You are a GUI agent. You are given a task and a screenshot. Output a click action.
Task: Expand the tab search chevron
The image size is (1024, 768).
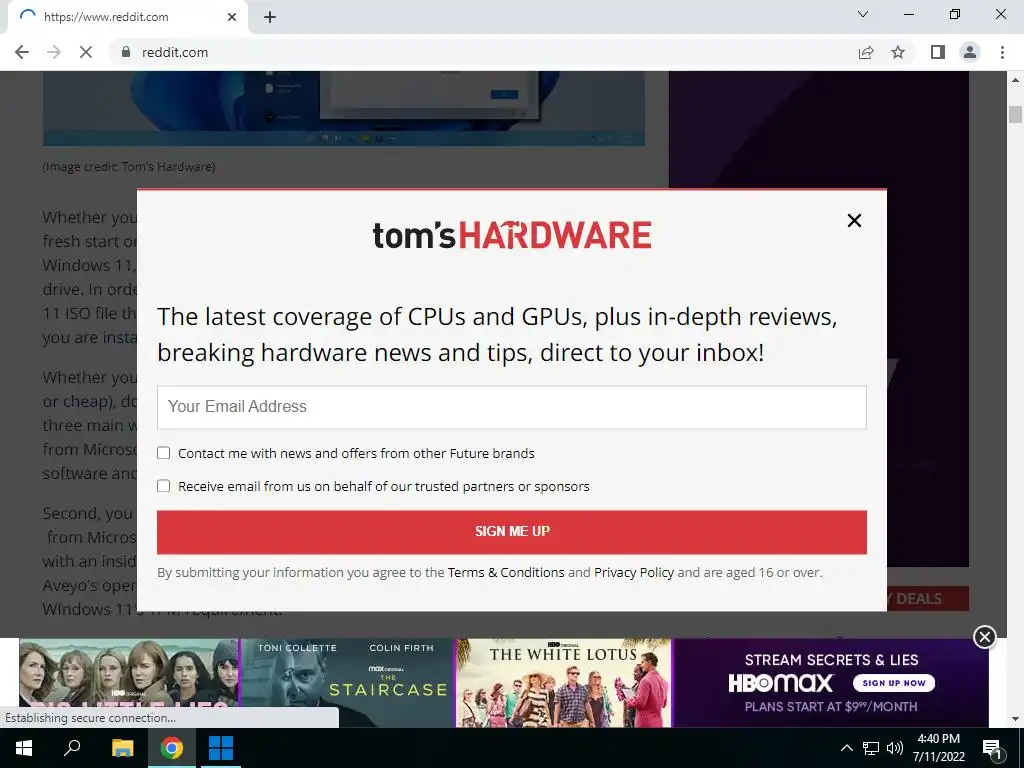[x=863, y=14]
